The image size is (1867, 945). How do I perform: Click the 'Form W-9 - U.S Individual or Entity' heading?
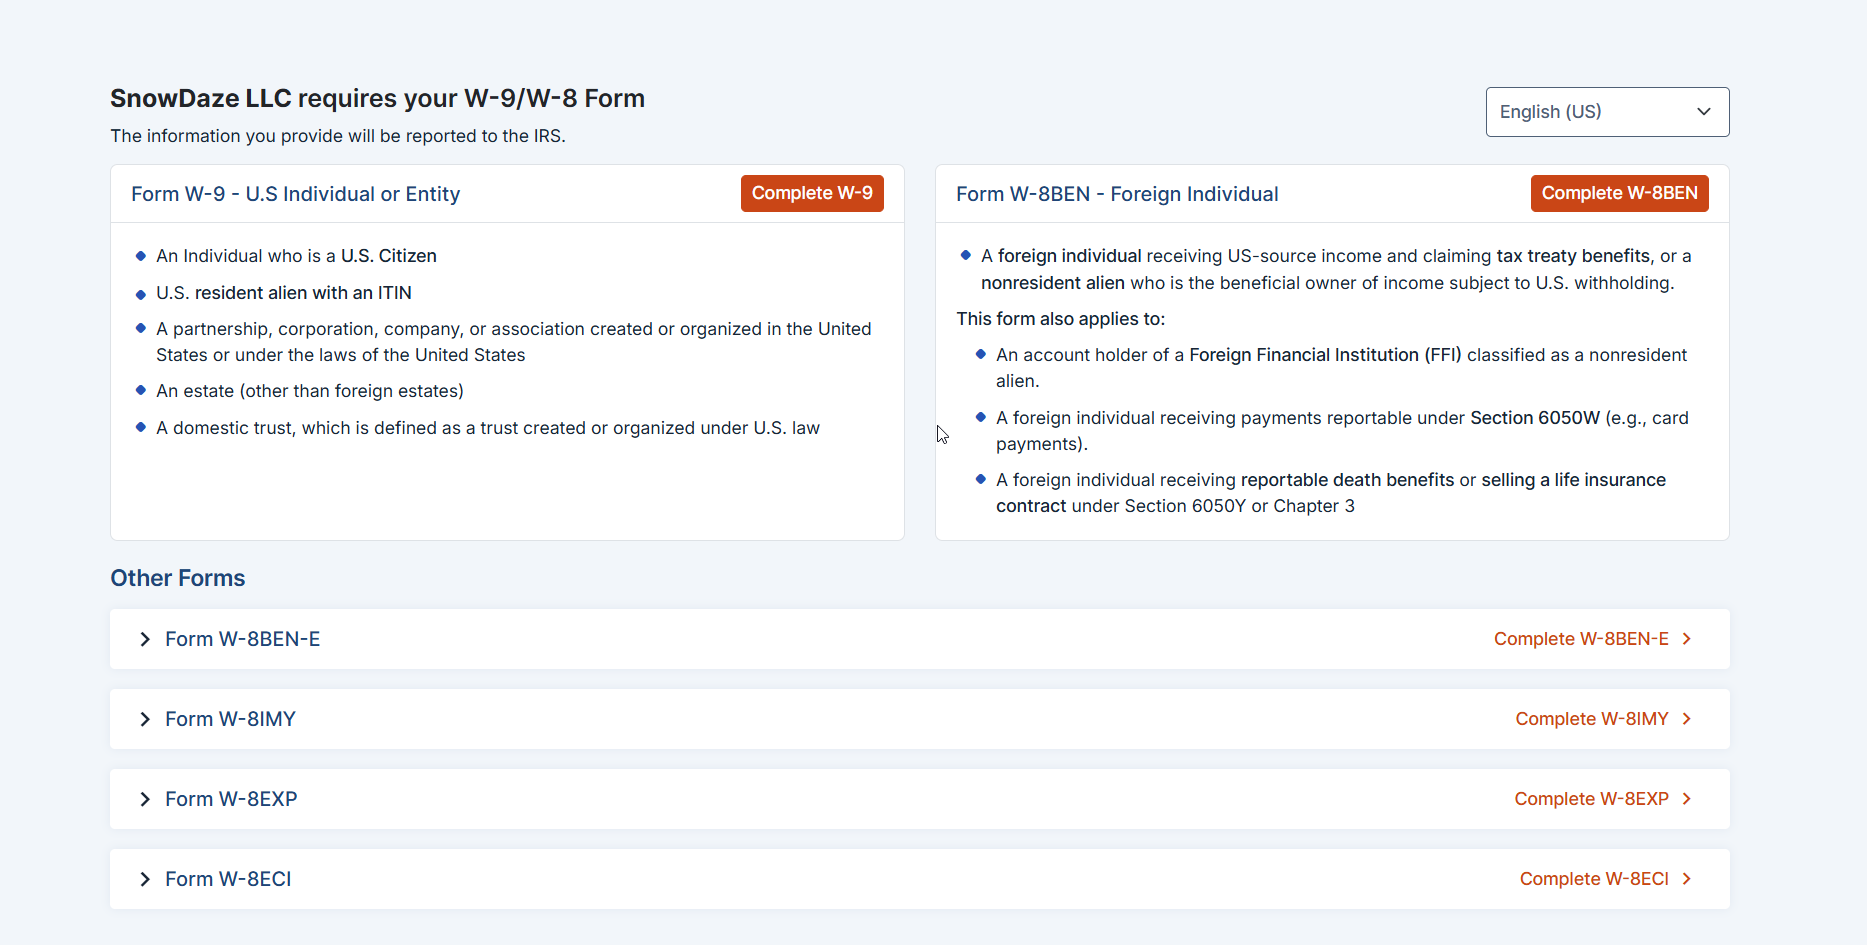(296, 194)
